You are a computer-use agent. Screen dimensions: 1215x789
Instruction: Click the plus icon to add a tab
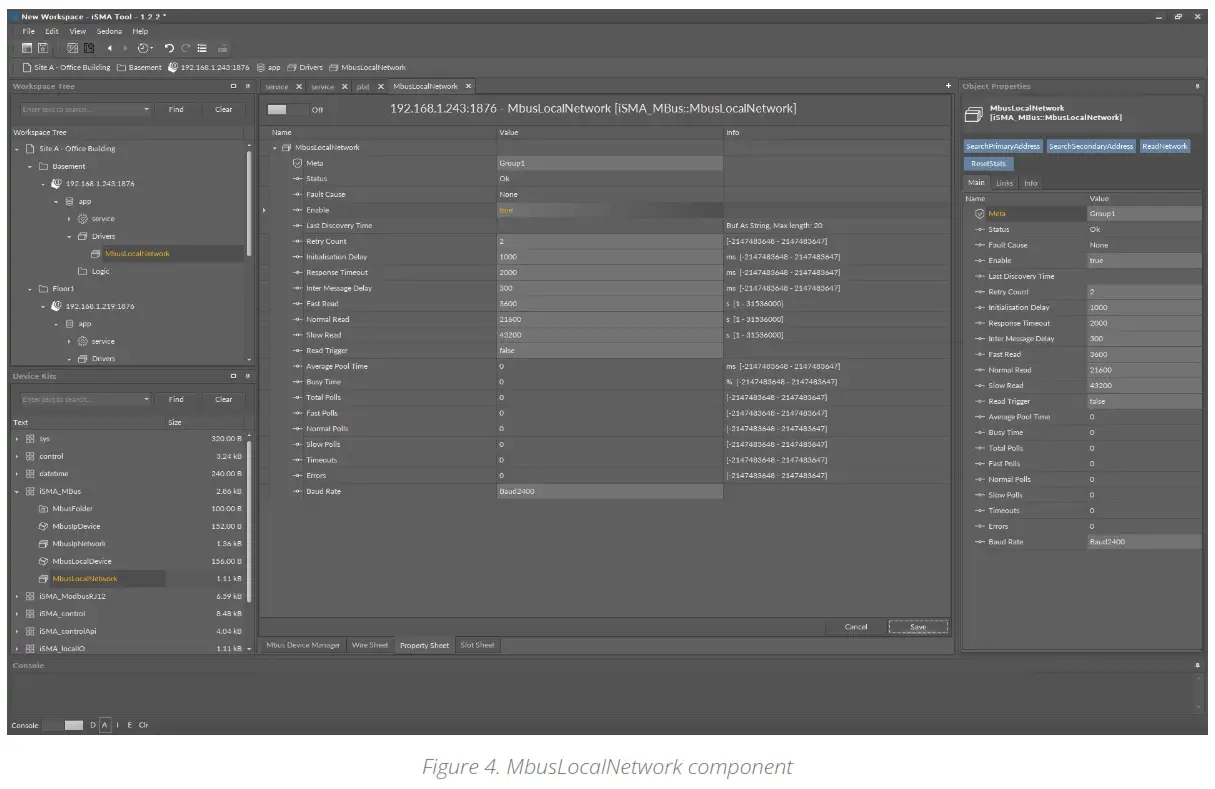949,86
